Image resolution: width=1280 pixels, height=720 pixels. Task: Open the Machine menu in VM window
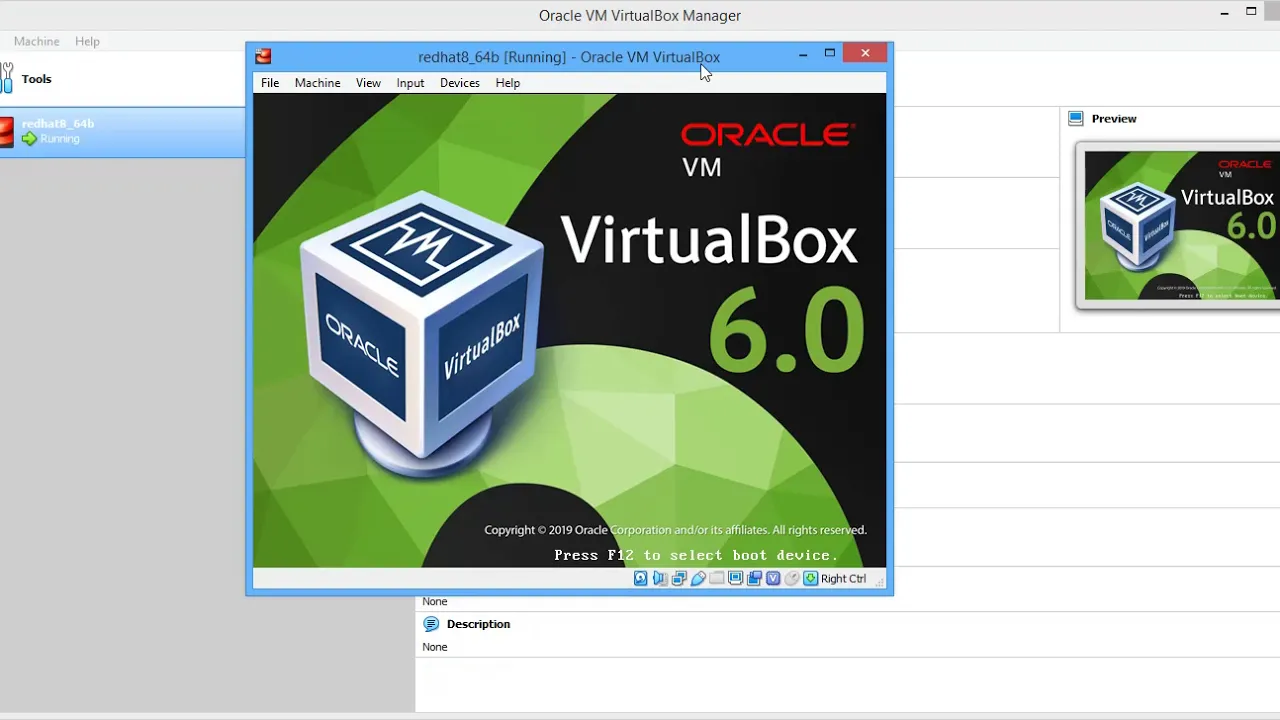coord(317,83)
